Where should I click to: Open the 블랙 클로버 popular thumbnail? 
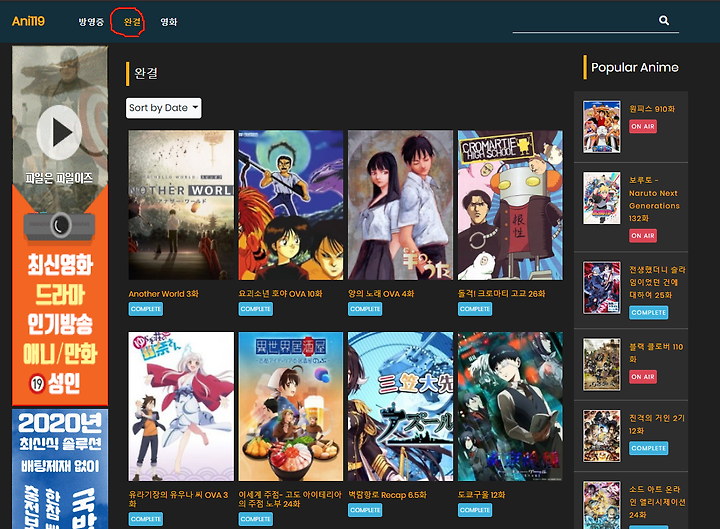pos(602,365)
